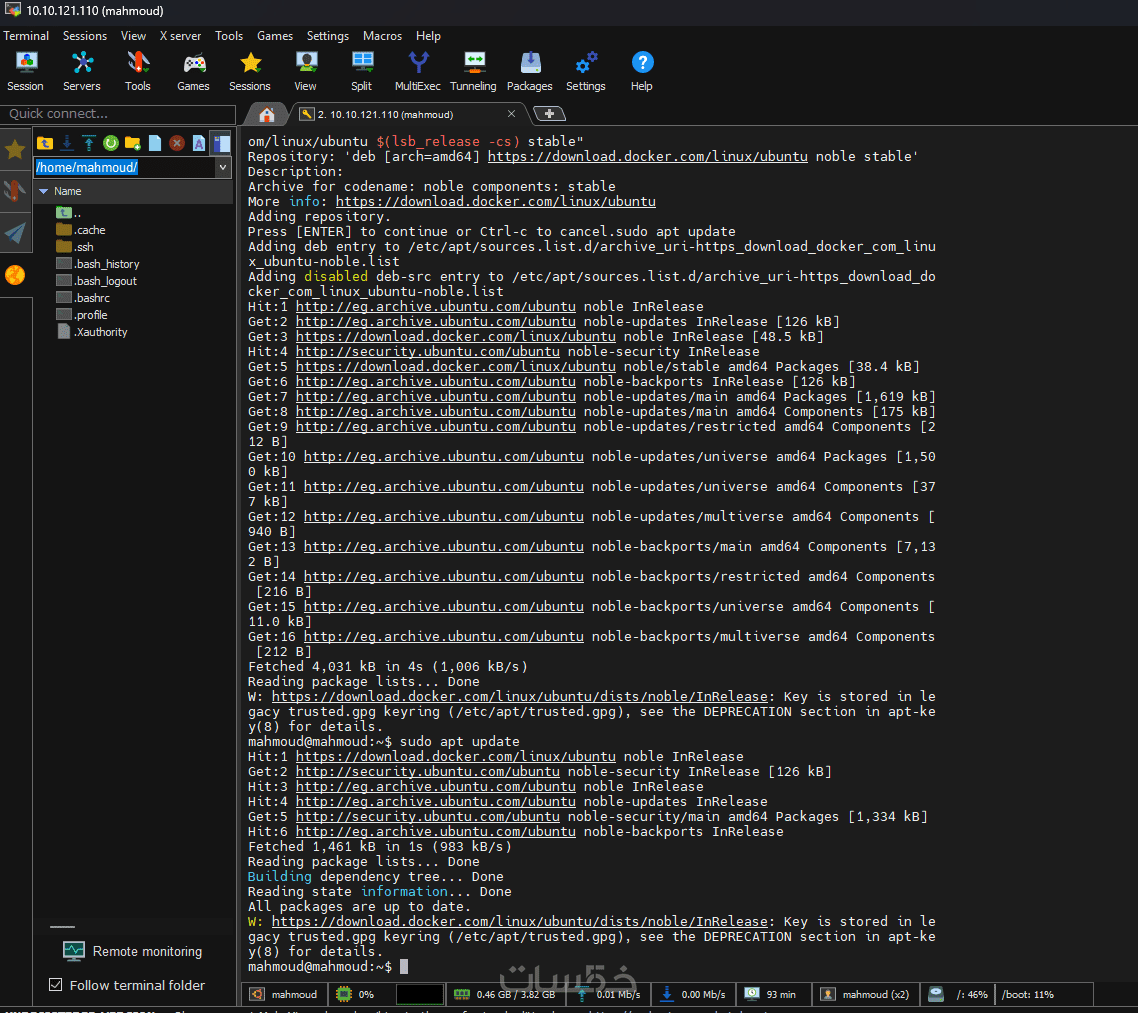Open the Games toolbar icon
The height and width of the screenshot is (1013, 1138).
click(193, 71)
